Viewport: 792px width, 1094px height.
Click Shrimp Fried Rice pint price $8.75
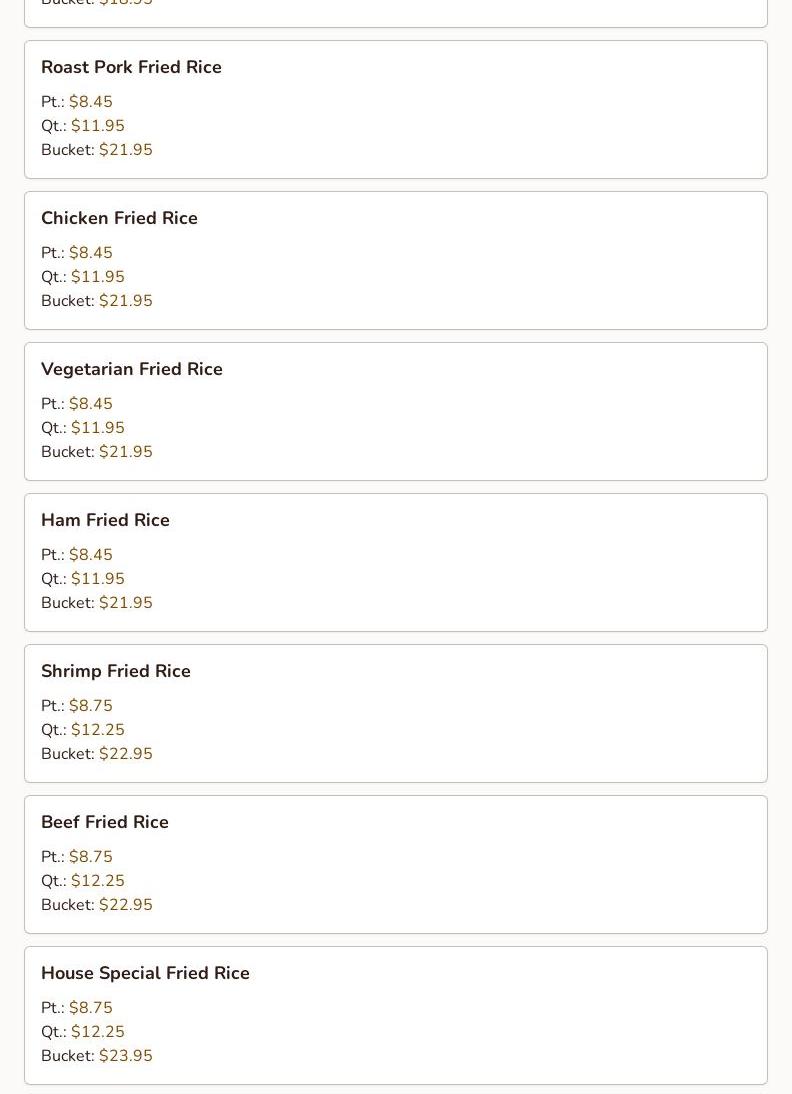pyautogui.click(x=90, y=706)
